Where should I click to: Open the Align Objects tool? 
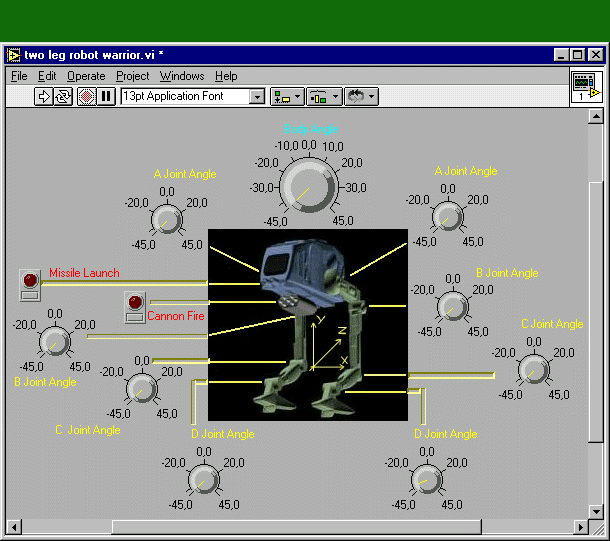point(287,96)
